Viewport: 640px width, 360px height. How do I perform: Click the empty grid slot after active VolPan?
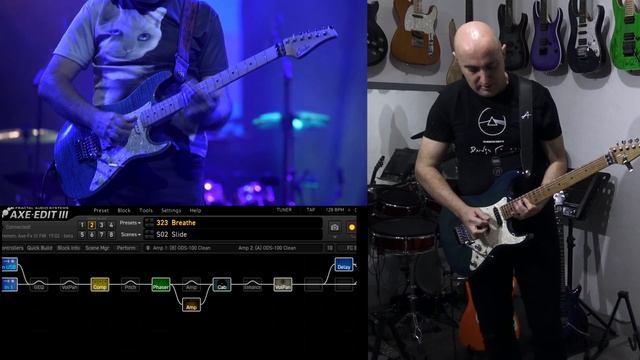point(313,284)
